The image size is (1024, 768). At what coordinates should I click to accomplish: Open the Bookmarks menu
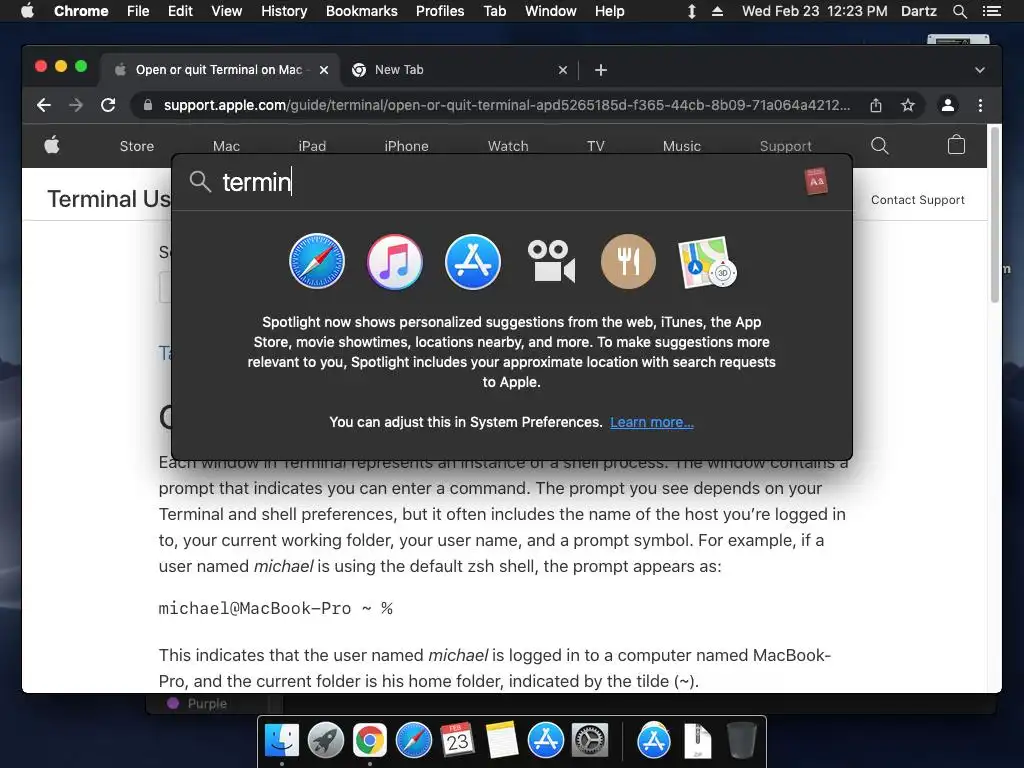pyautogui.click(x=362, y=11)
